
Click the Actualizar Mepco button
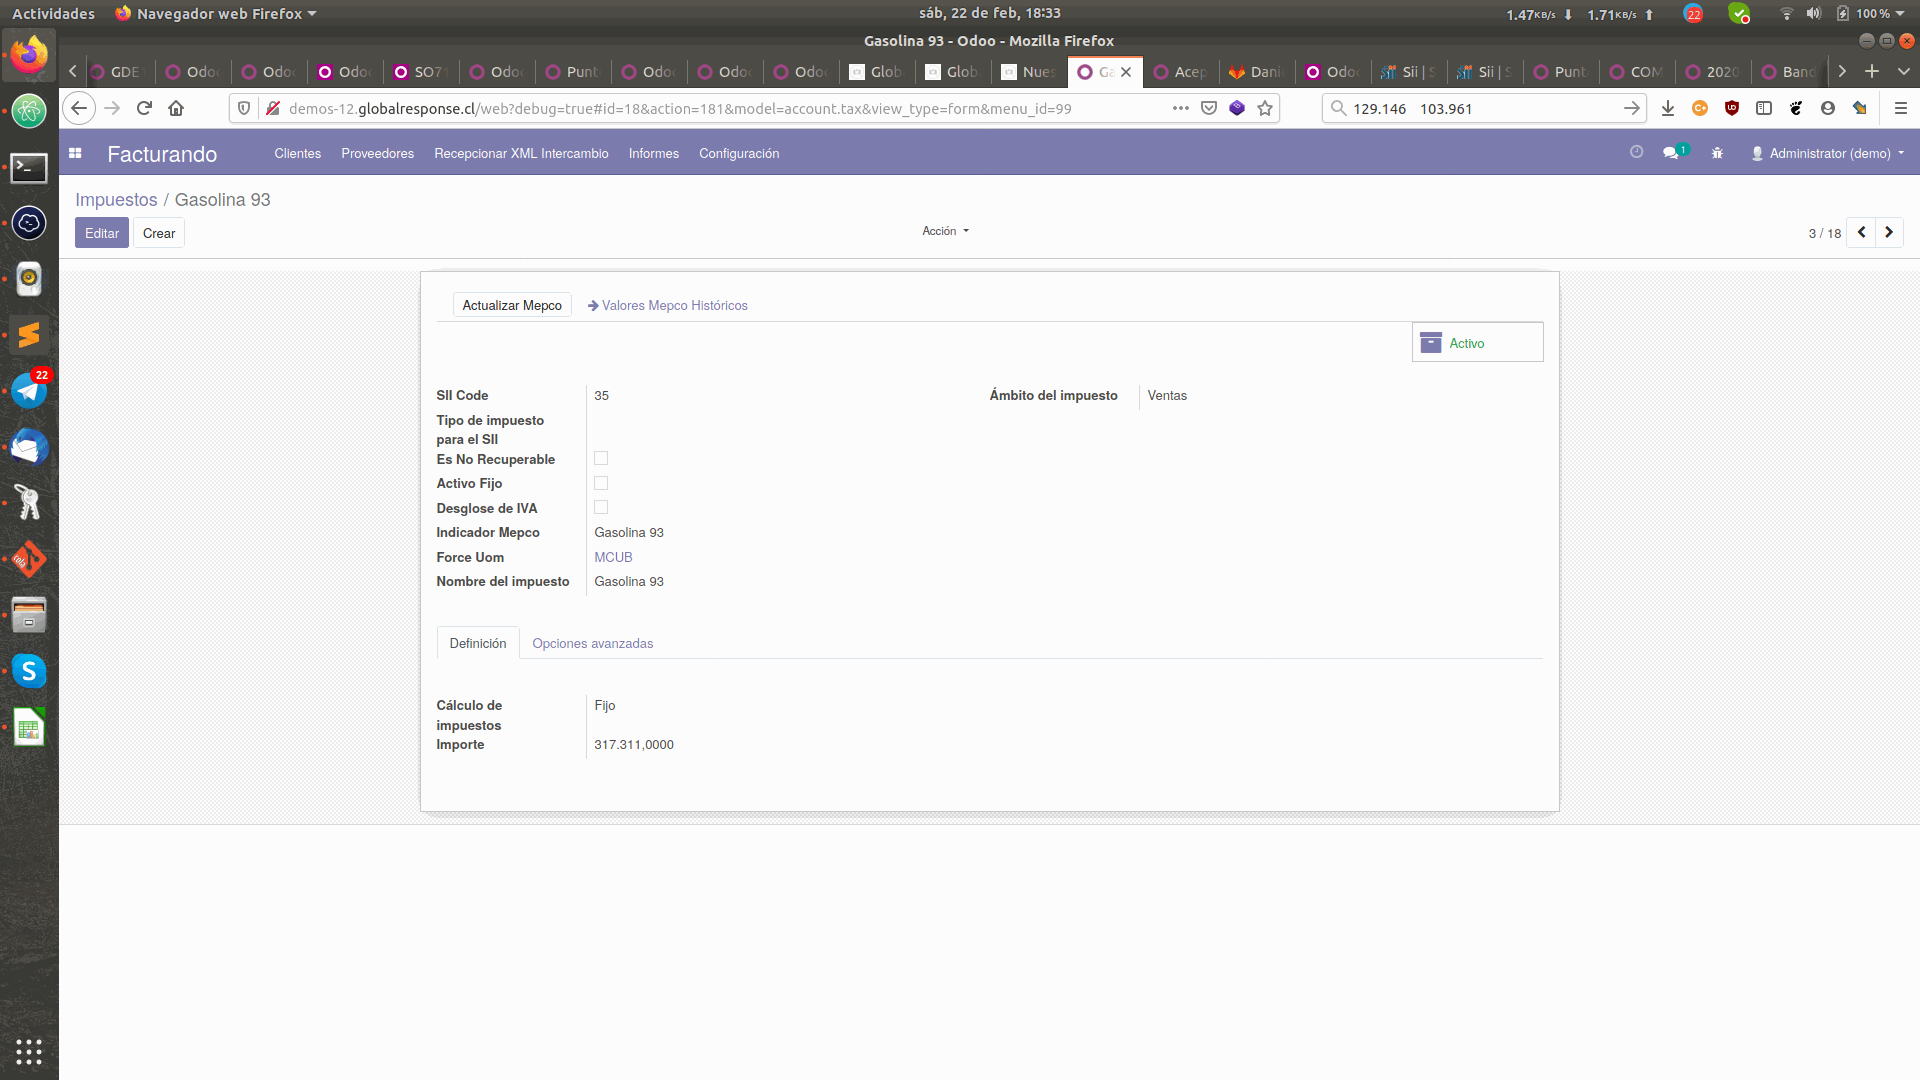tap(510, 305)
